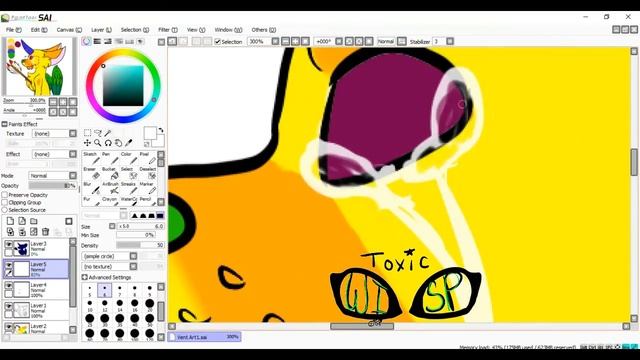Select the zoom magnifier tool
The image size is (640, 360).
[x=98, y=143]
